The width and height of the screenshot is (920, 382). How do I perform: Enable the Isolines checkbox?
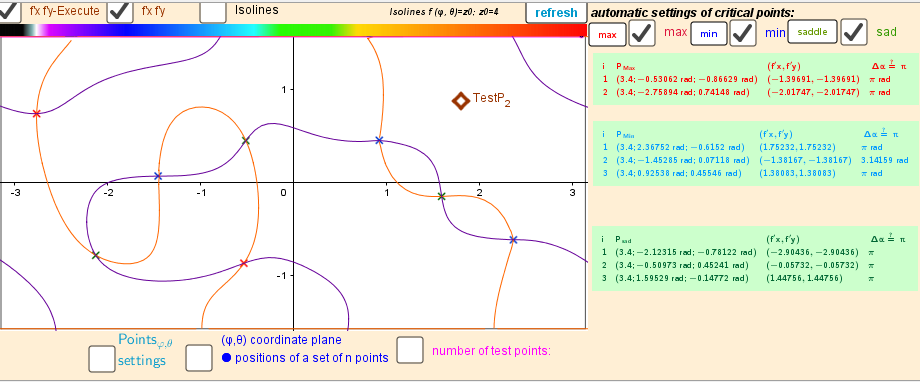213,11
